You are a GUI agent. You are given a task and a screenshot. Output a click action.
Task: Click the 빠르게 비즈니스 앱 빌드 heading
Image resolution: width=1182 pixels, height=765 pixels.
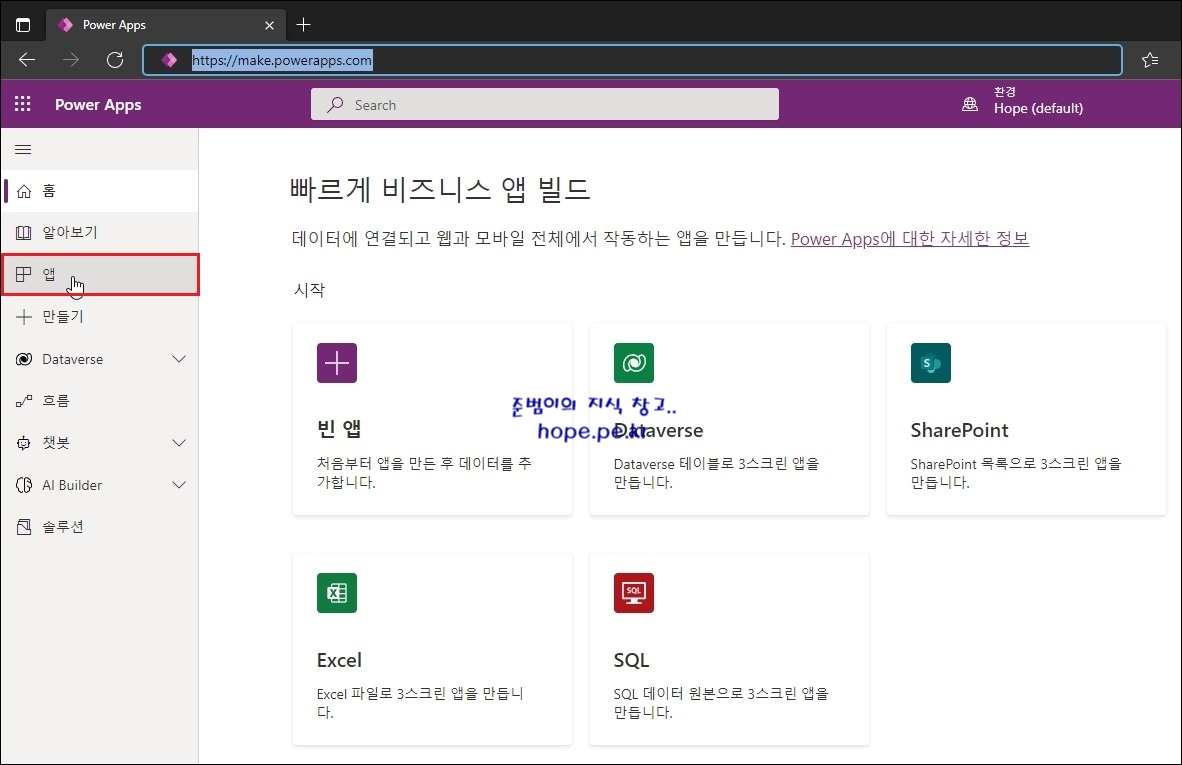click(440, 189)
